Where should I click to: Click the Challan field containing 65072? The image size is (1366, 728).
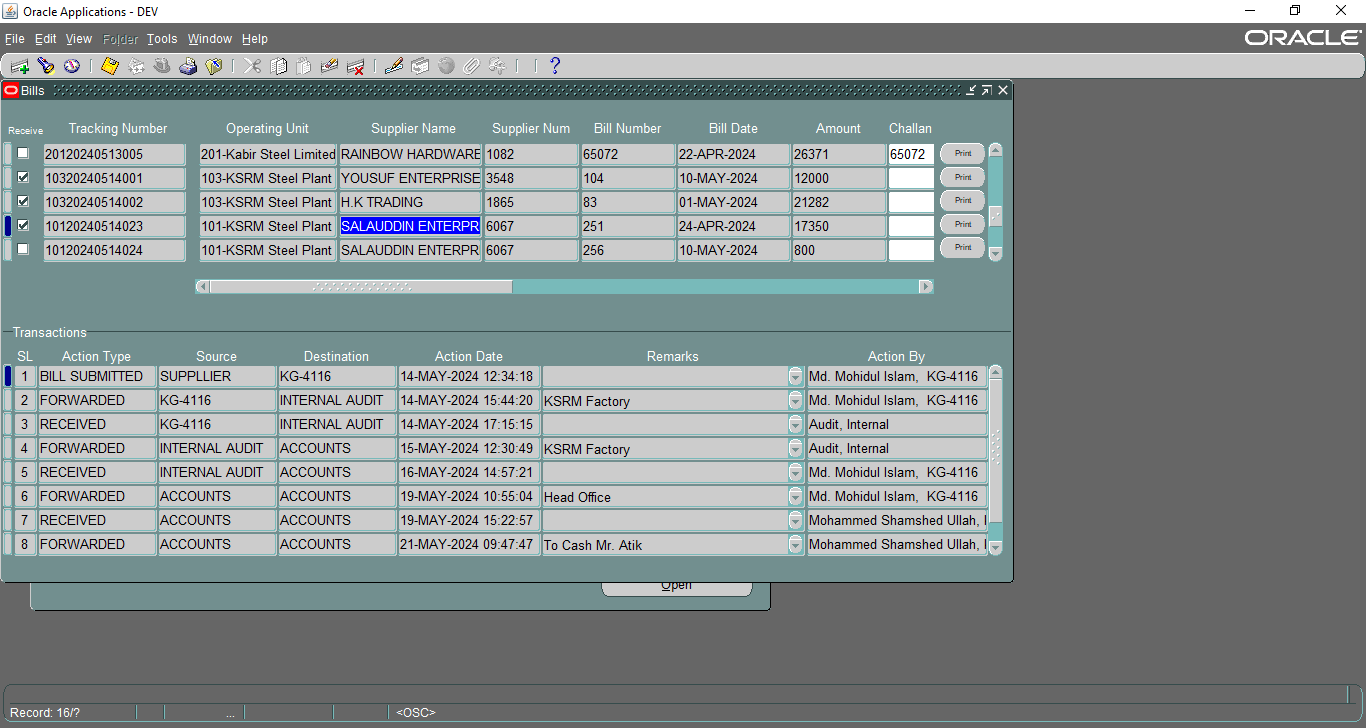pos(911,155)
